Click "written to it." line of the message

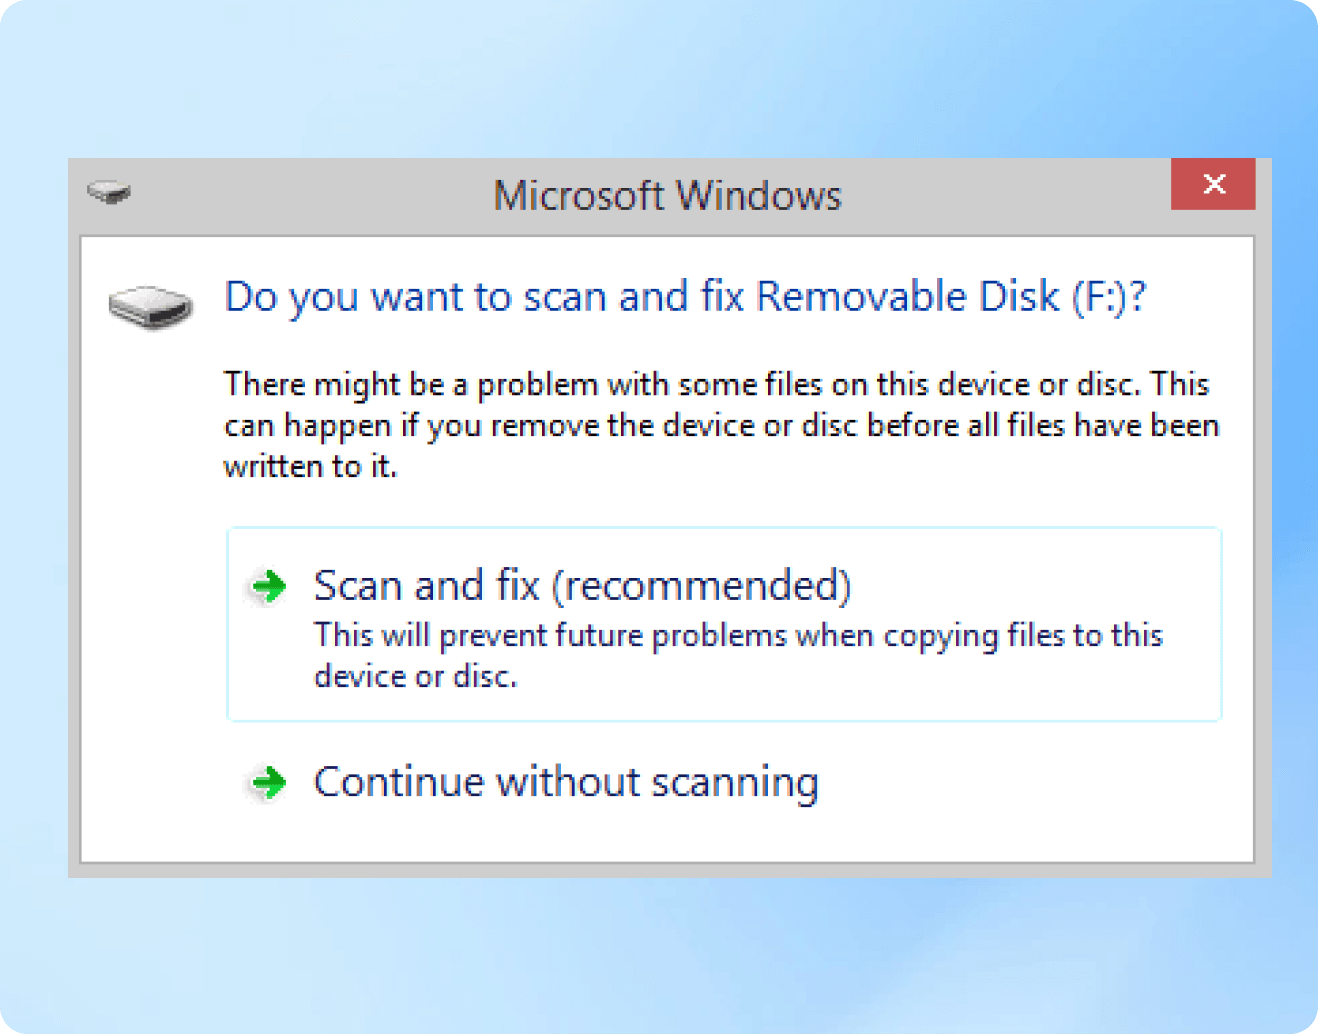(x=310, y=467)
